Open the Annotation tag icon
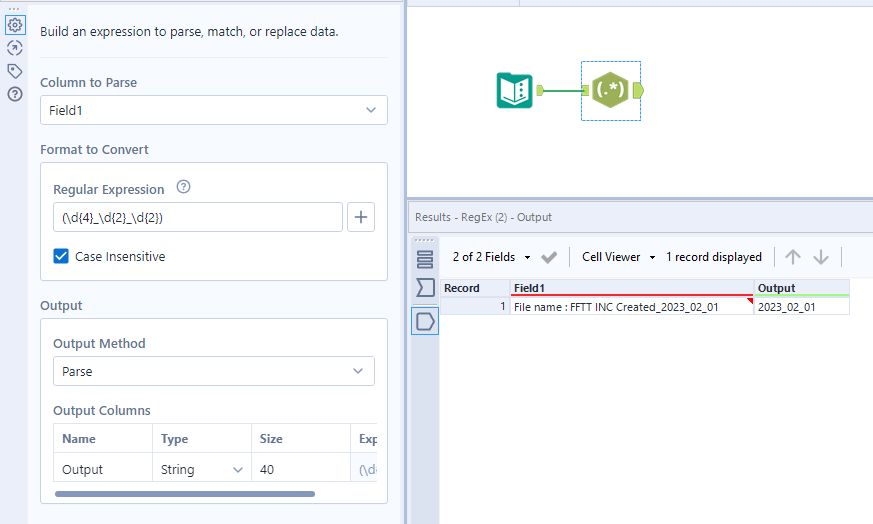The width and height of the screenshot is (873, 524). click(14, 71)
